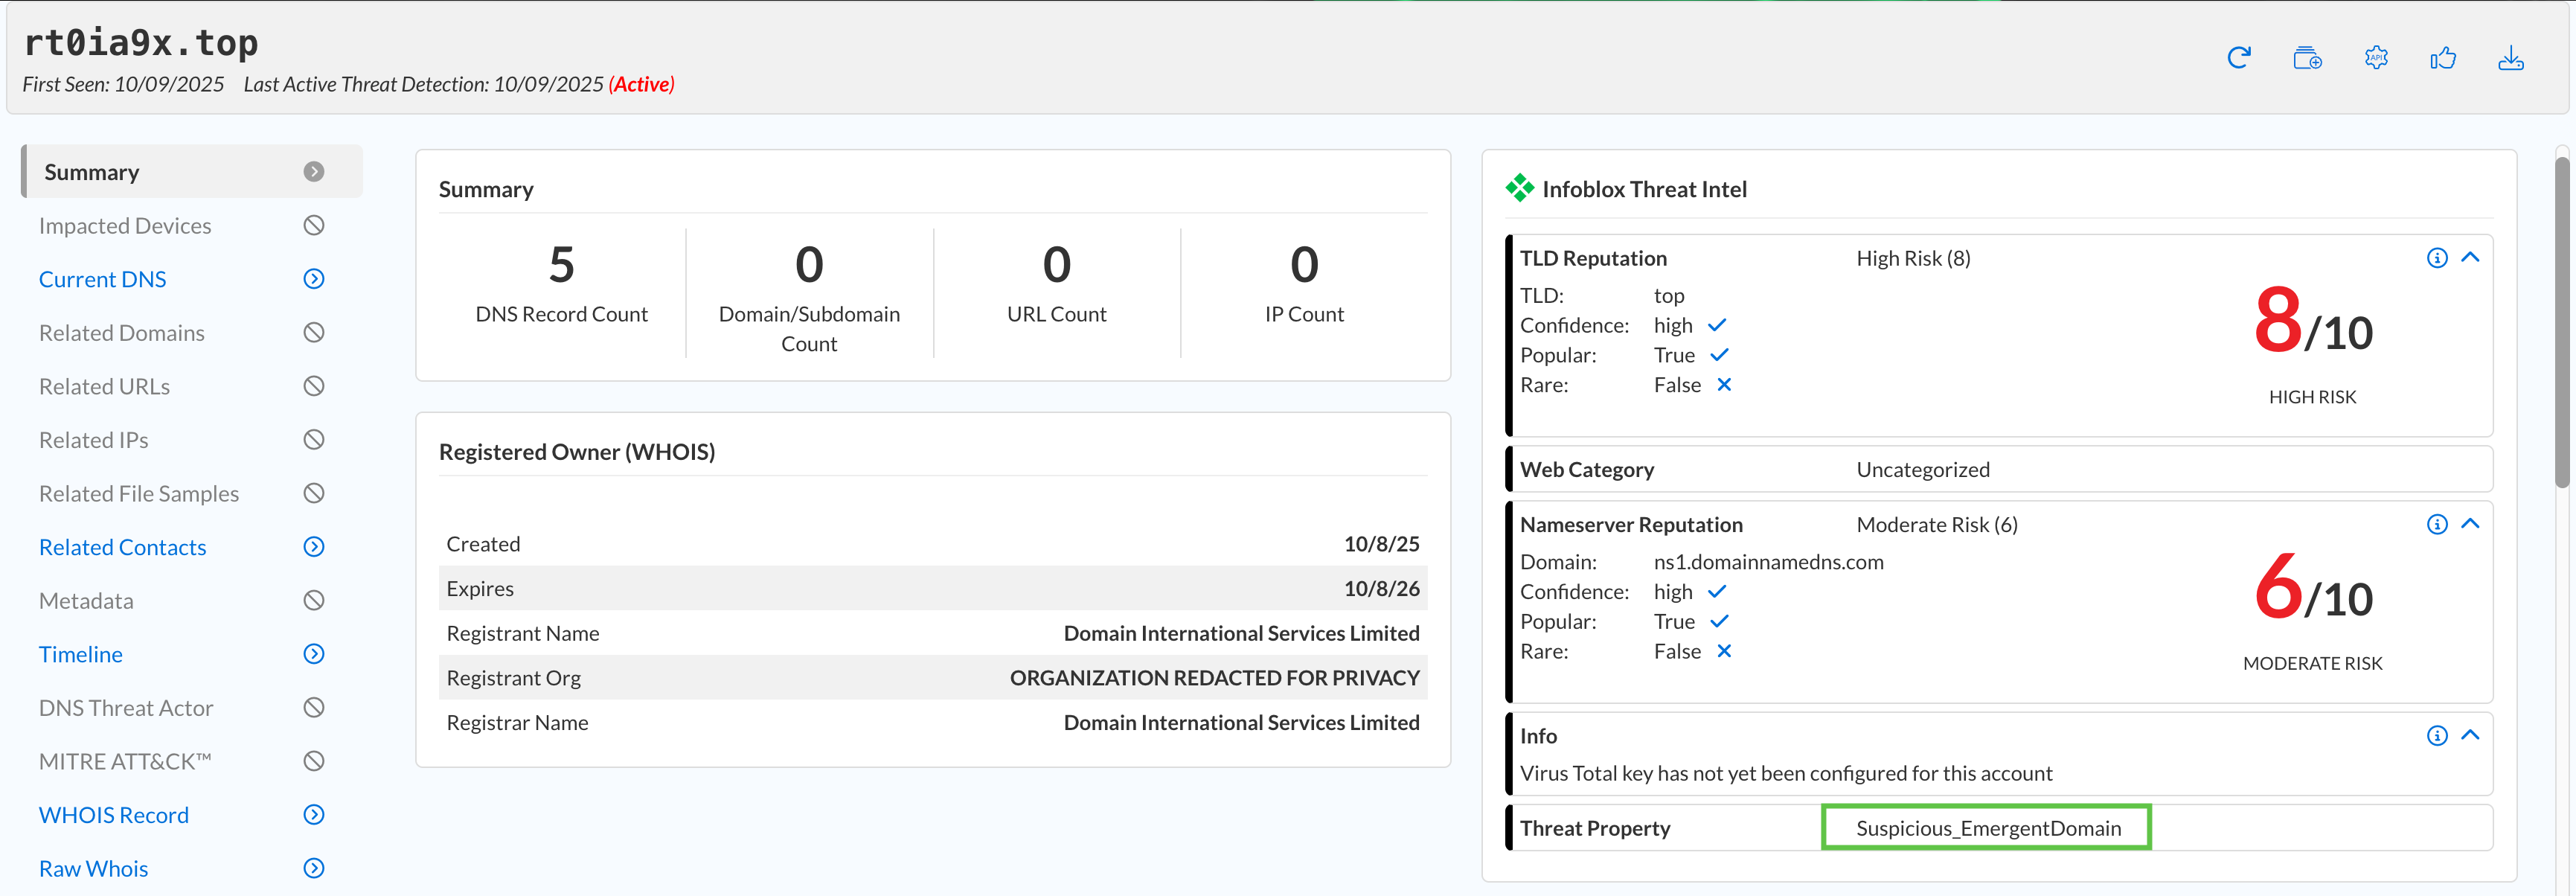The width and height of the screenshot is (2576, 896).
Task: Collapse the Nameserver Reputation section
Action: click(x=2470, y=523)
